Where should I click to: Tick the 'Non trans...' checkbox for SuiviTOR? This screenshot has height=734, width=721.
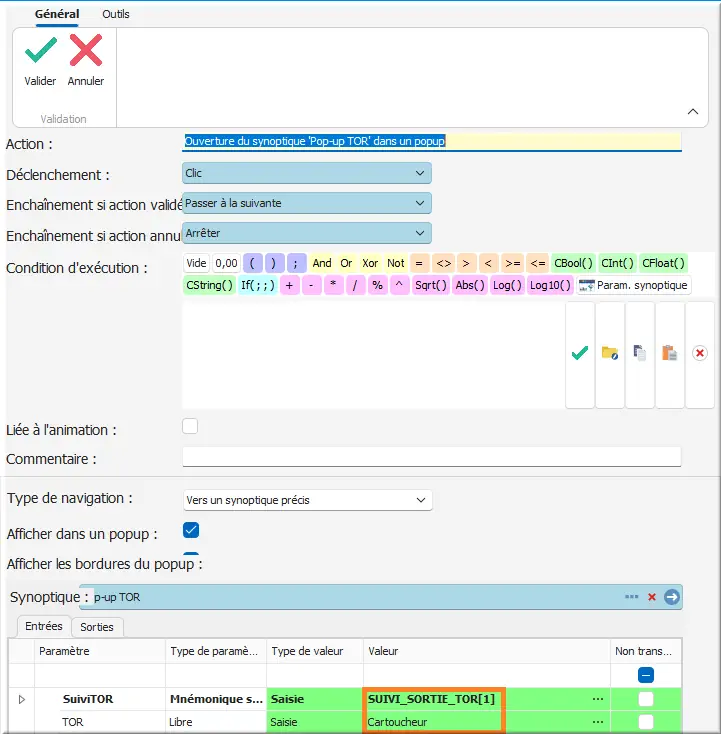tap(646, 699)
